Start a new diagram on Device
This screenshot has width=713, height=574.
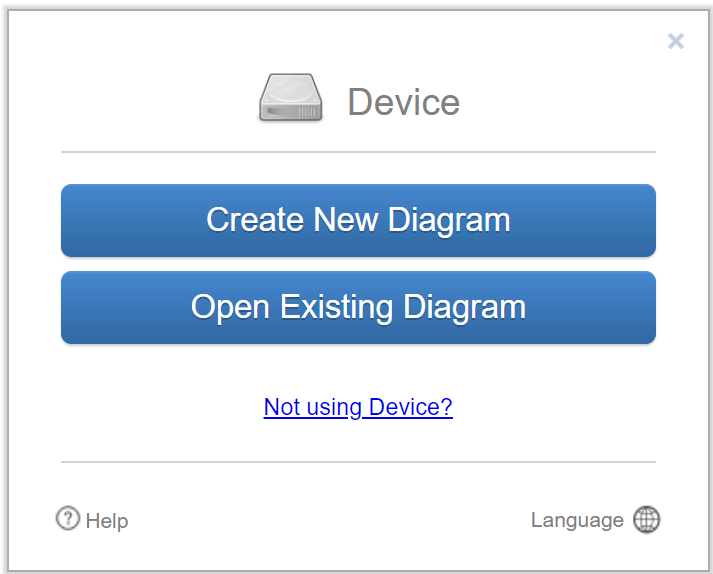[358, 220]
